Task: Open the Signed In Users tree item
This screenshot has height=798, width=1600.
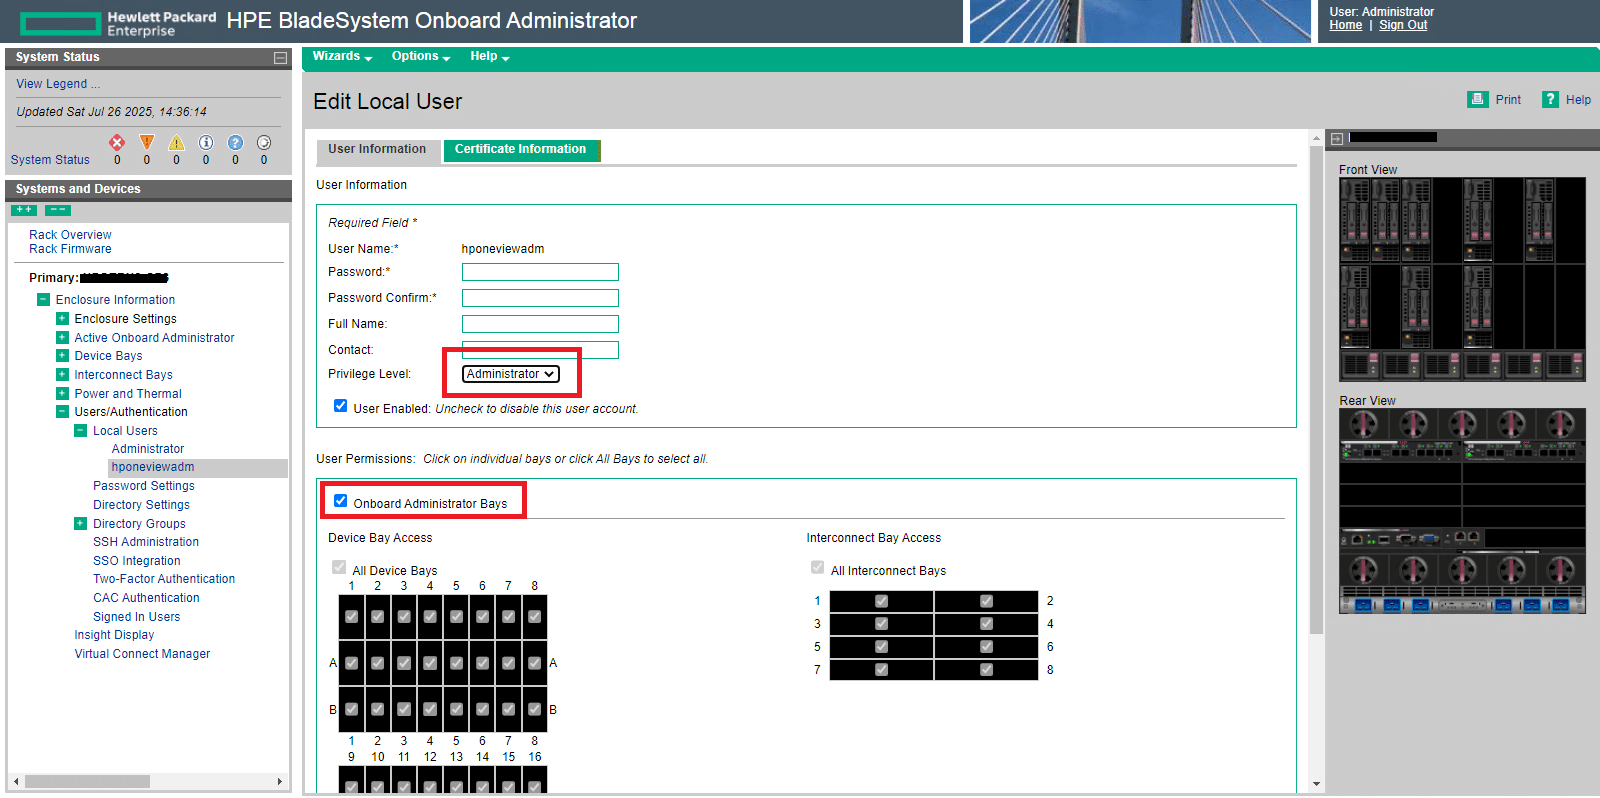Action: point(137,617)
